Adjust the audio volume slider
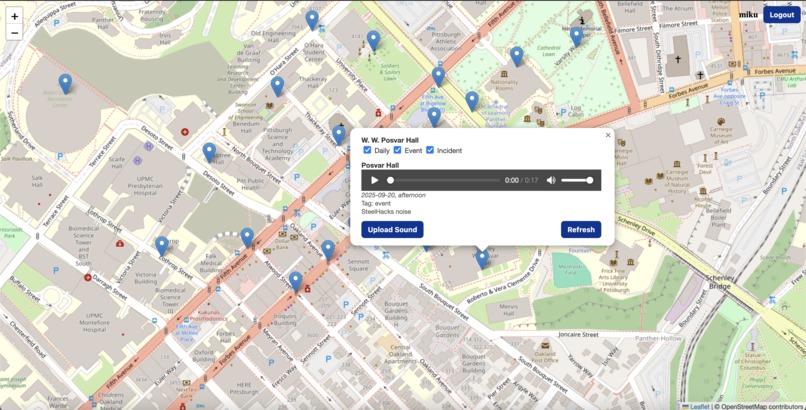Image resolution: width=806 pixels, height=410 pixels. [x=577, y=180]
